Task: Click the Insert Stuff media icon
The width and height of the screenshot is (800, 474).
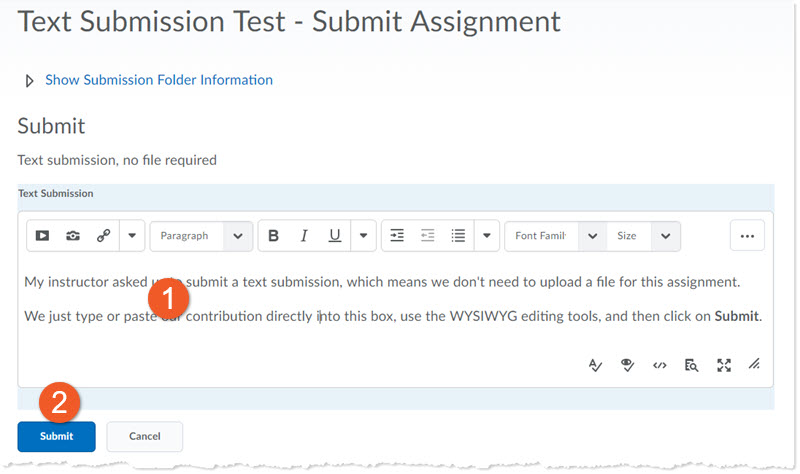Action: (x=42, y=236)
